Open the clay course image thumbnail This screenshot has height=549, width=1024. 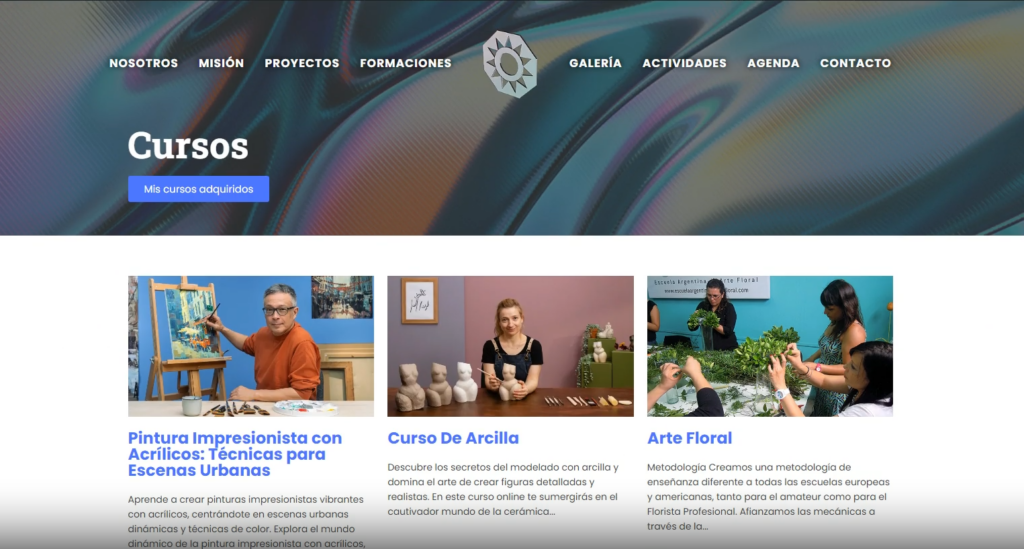click(x=510, y=346)
